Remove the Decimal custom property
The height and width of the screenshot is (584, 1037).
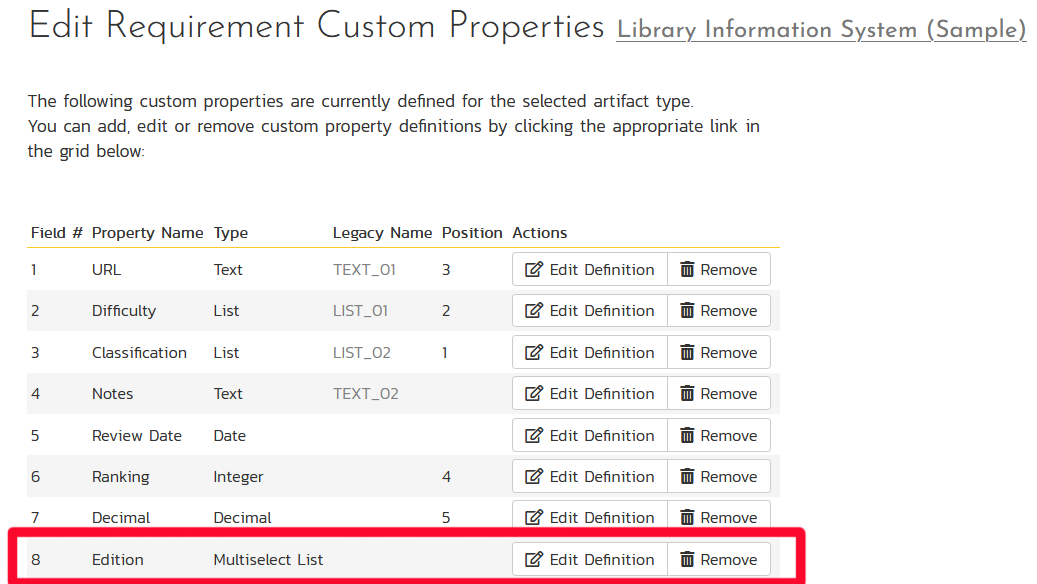[x=719, y=518]
